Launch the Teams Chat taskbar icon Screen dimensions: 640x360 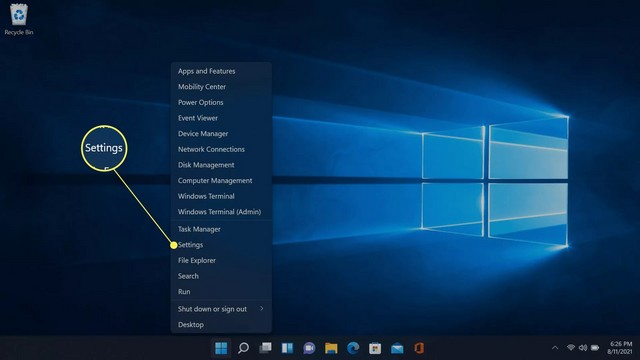click(309, 348)
